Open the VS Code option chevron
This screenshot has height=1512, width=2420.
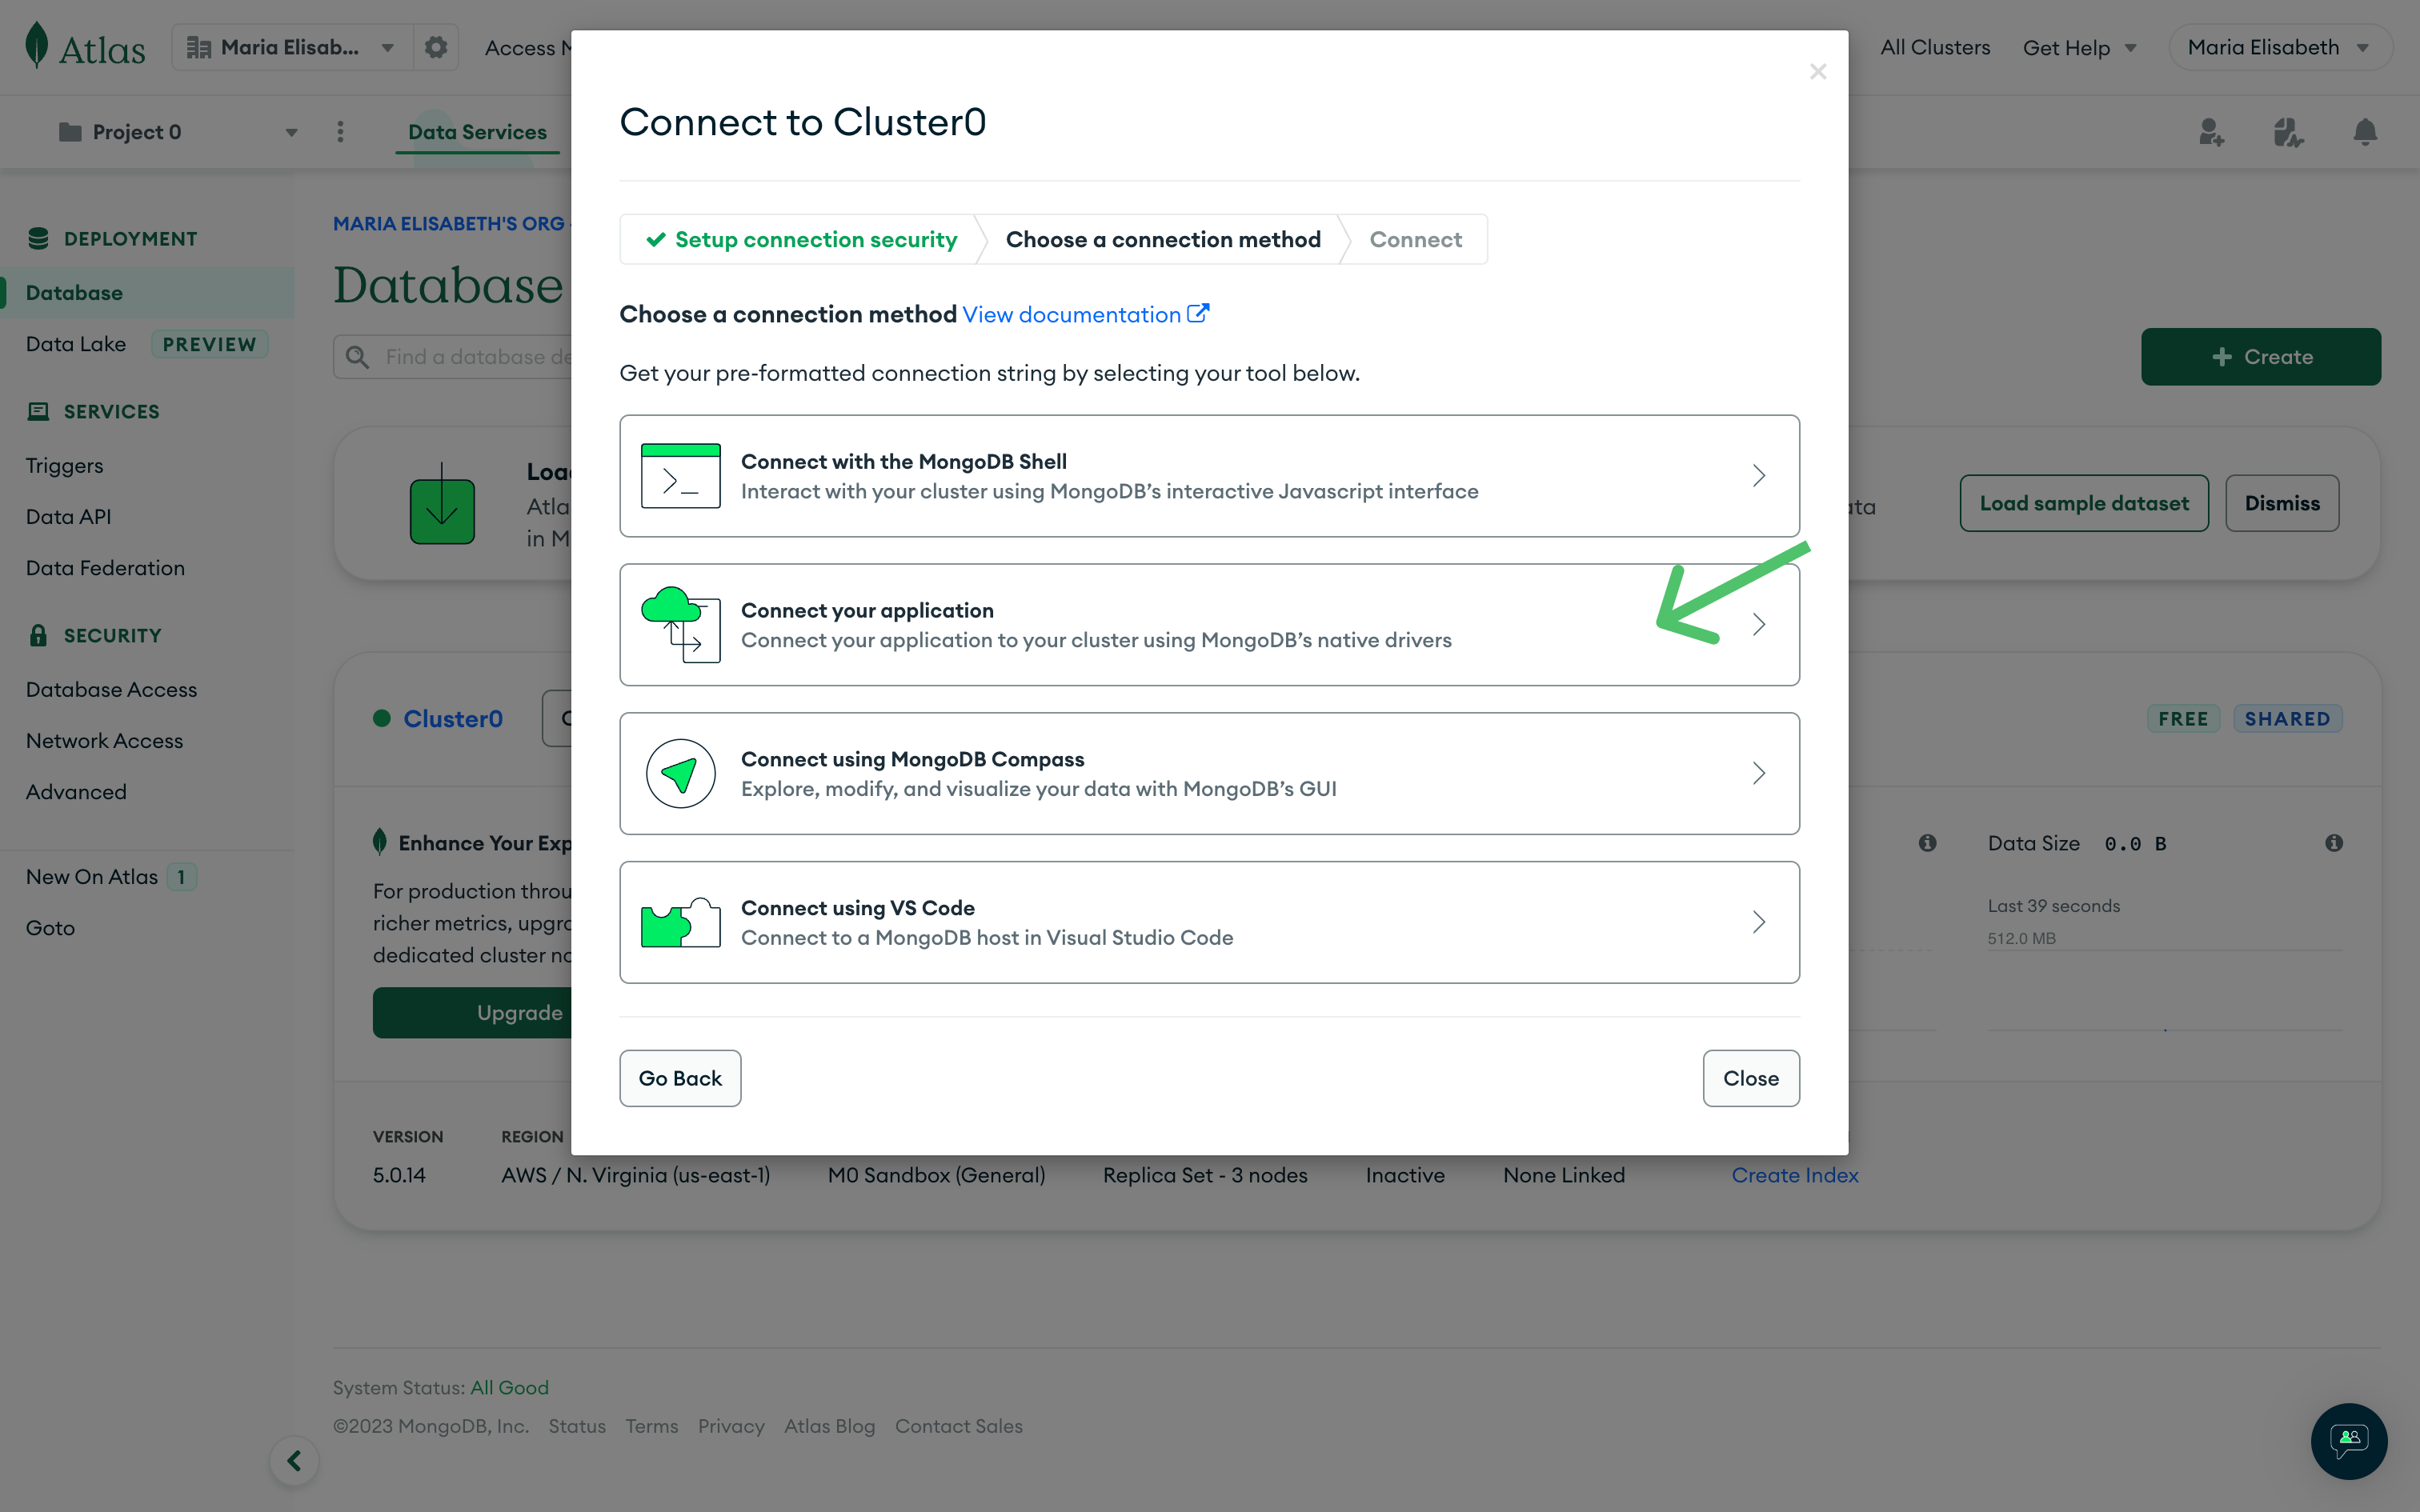pos(1759,921)
